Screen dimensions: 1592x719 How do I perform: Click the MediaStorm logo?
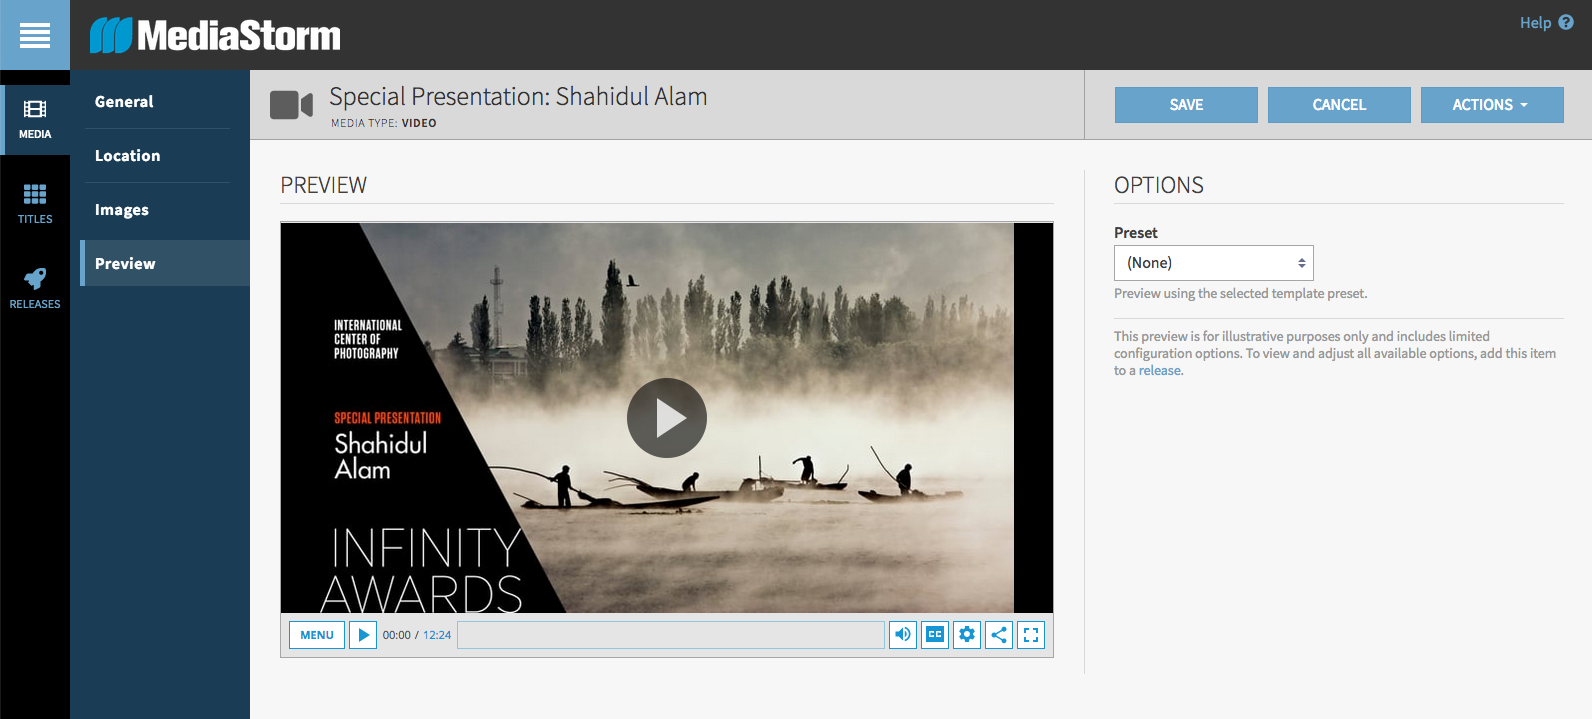point(215,35)
